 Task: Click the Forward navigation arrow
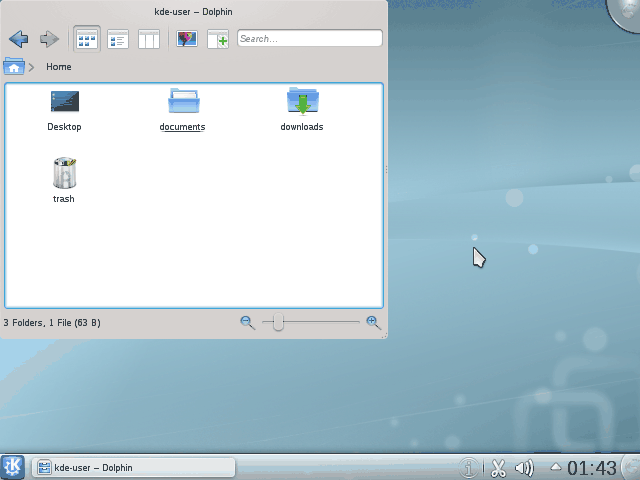point(49,39)
